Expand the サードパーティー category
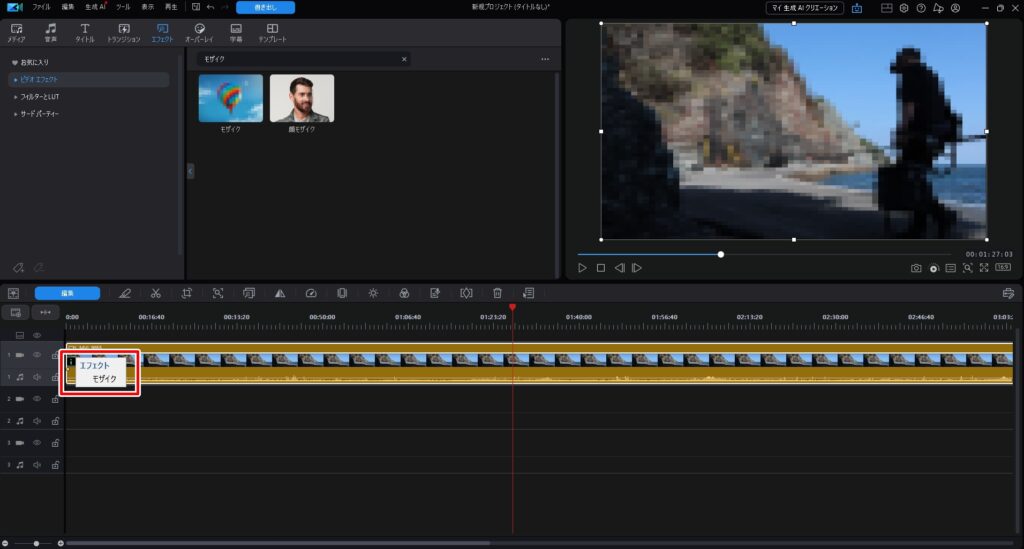 [x=40, y=114]
